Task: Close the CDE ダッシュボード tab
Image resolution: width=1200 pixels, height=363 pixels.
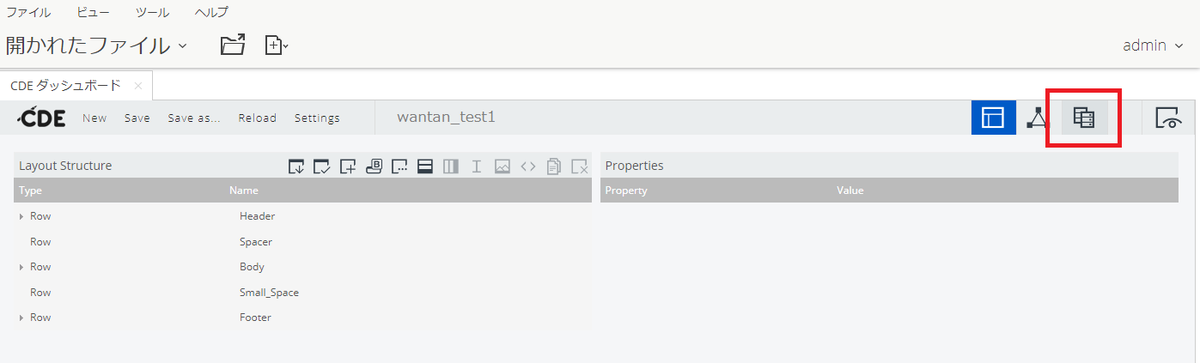Action: coord(138,86)
